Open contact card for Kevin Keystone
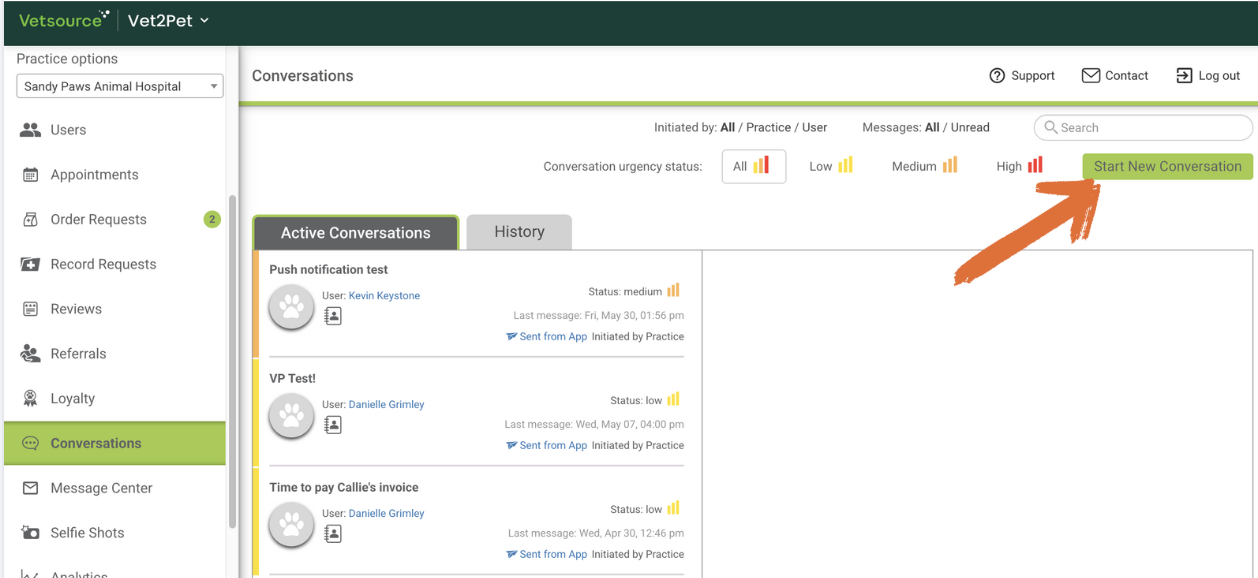This screenshot has width=1258, height=578. click(333, 316)
